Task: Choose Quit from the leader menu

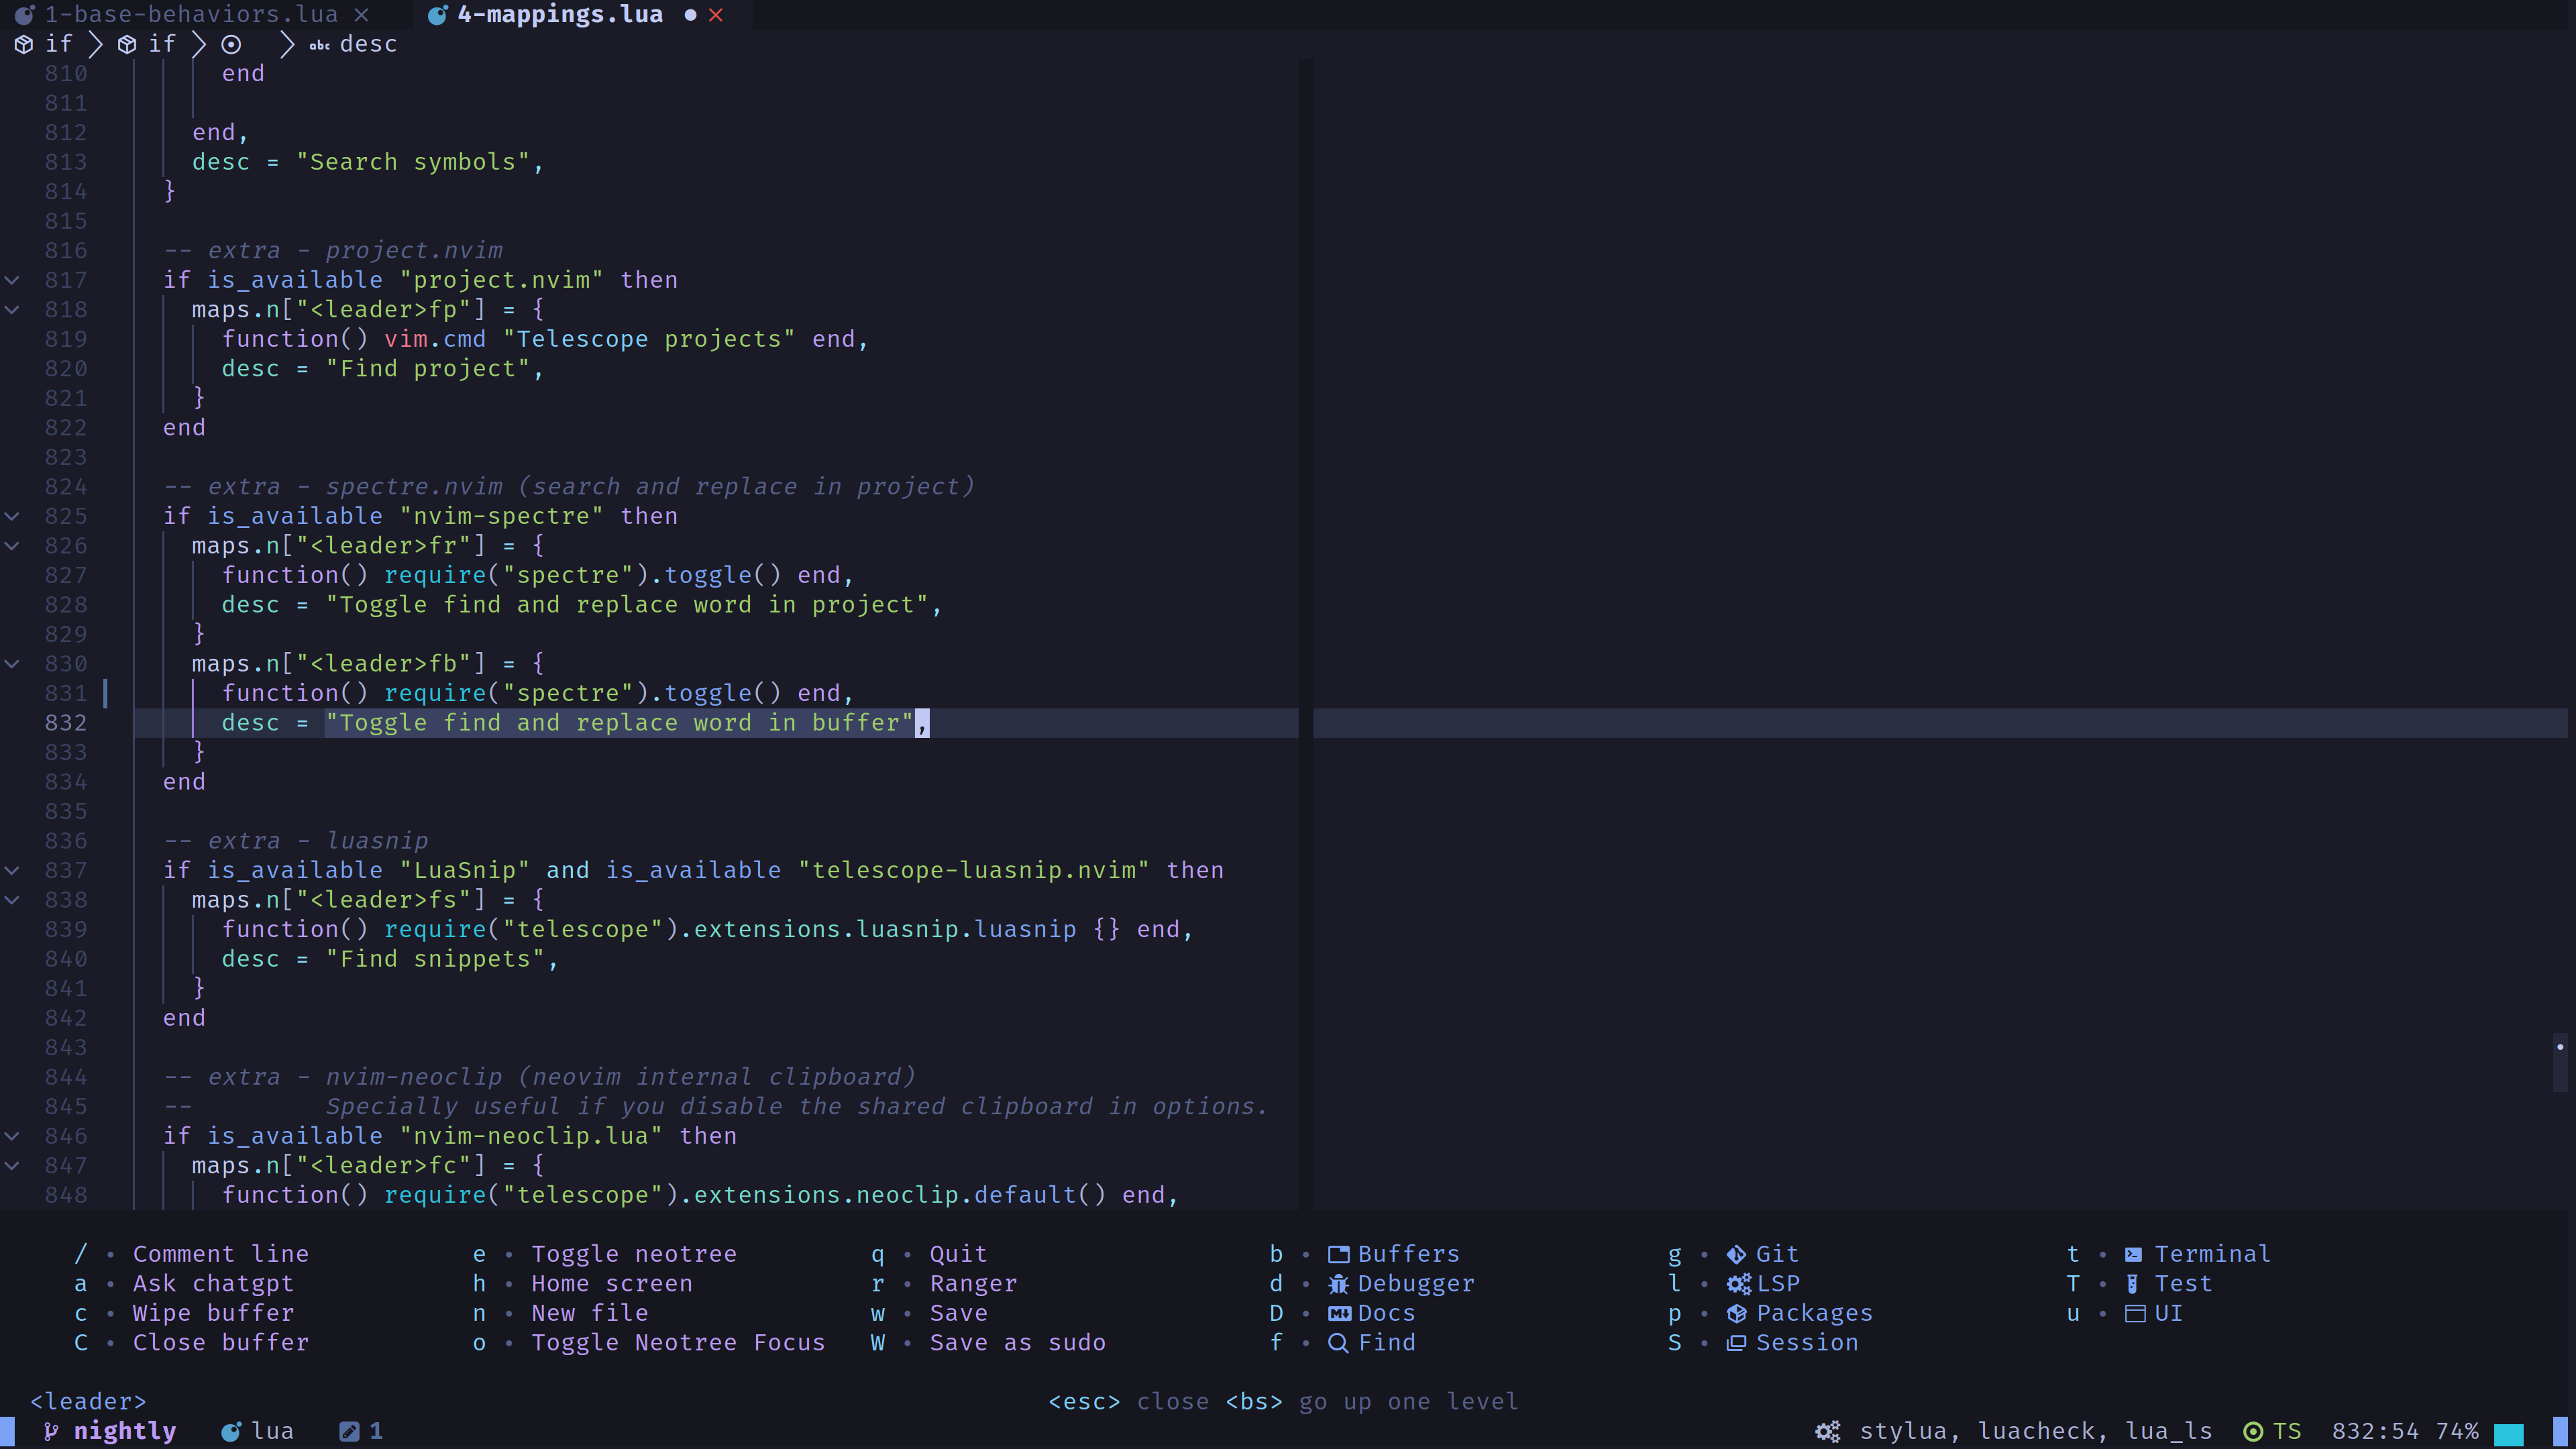Action: (957, 1253)
